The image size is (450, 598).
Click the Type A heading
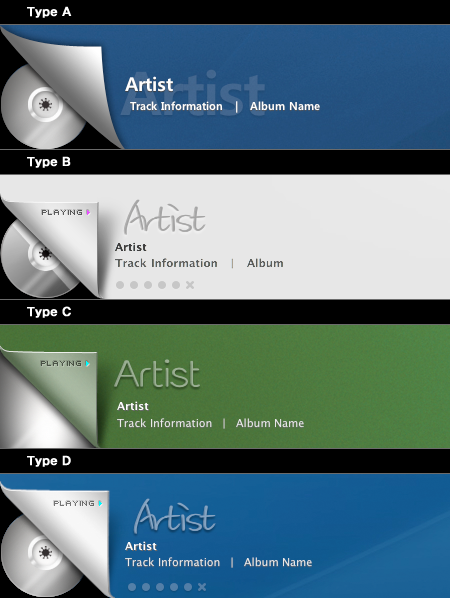(x=49, y=12)
